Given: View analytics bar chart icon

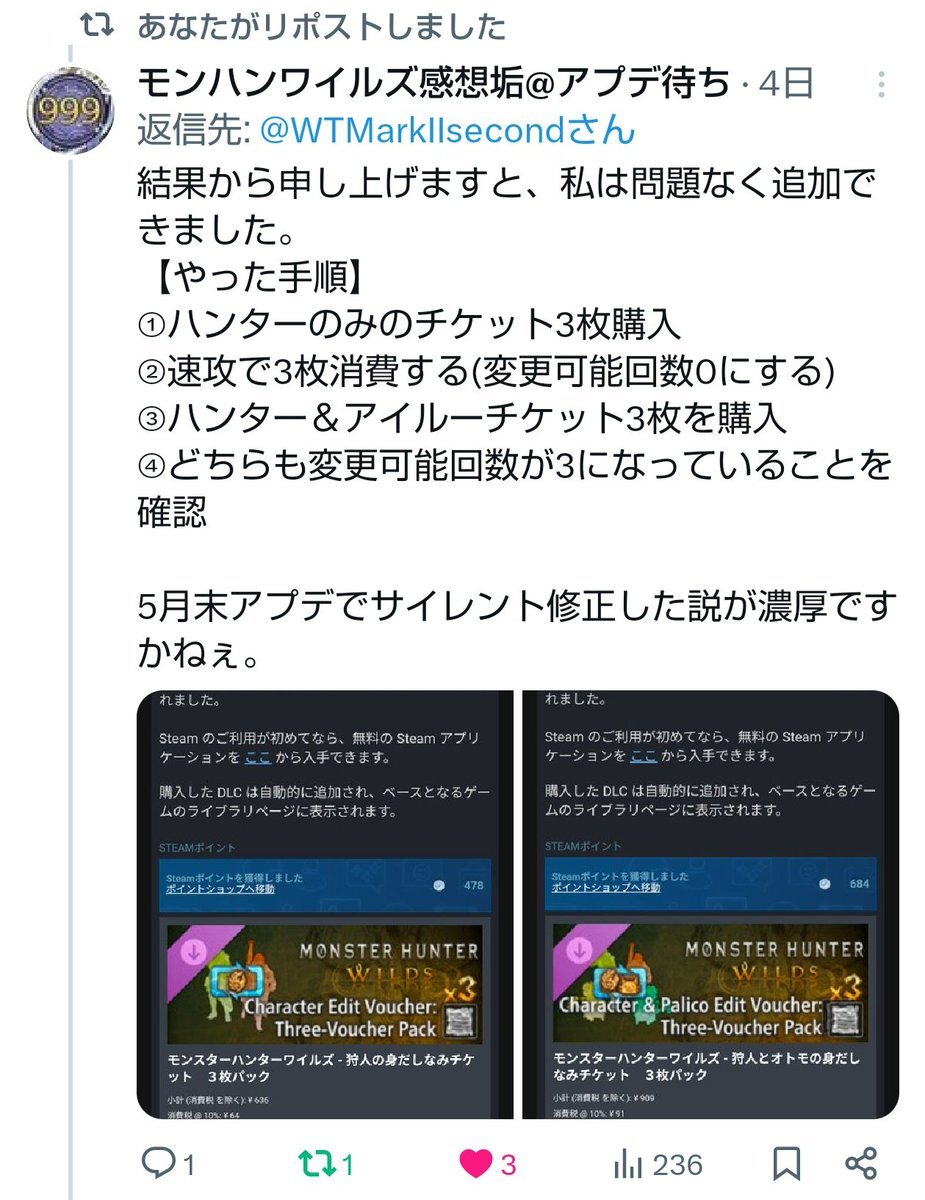Looking at the screenshot, I should pyautogui.click(x=627, y=1164).
